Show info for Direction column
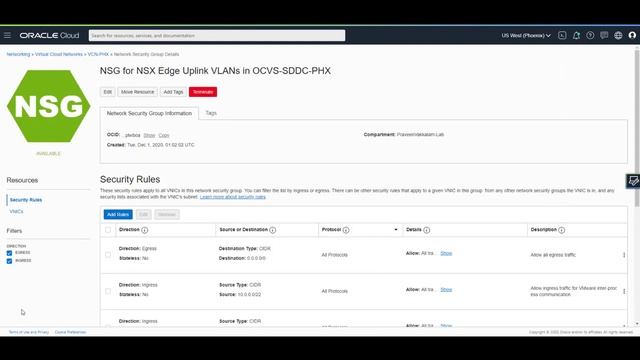This screenshot has height=360, width=640. click(x=144, y=230)
